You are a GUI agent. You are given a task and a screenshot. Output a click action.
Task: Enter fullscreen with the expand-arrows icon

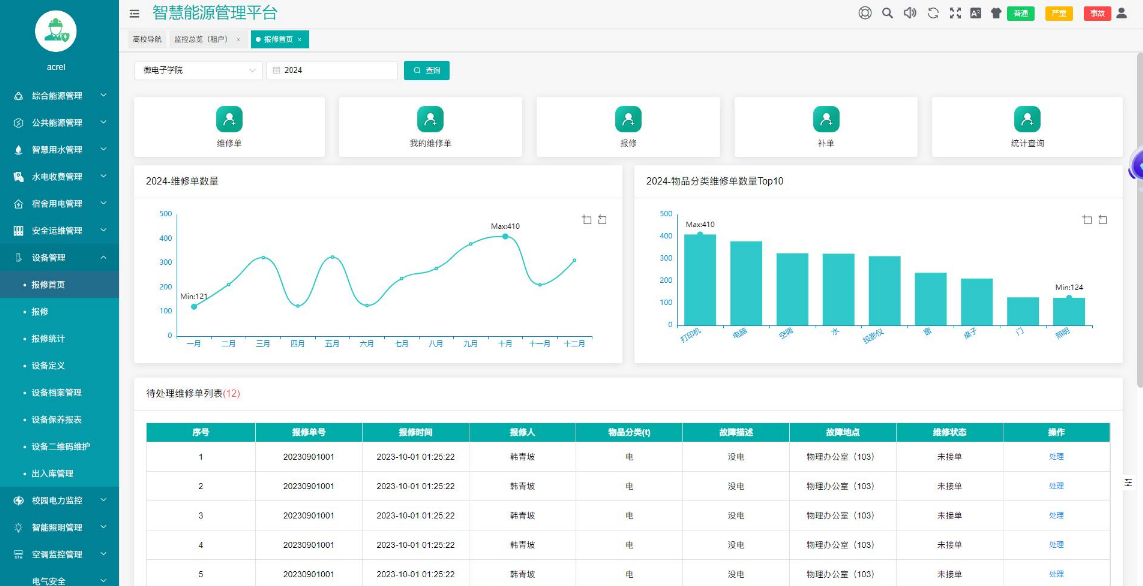[x=955, y=13]
